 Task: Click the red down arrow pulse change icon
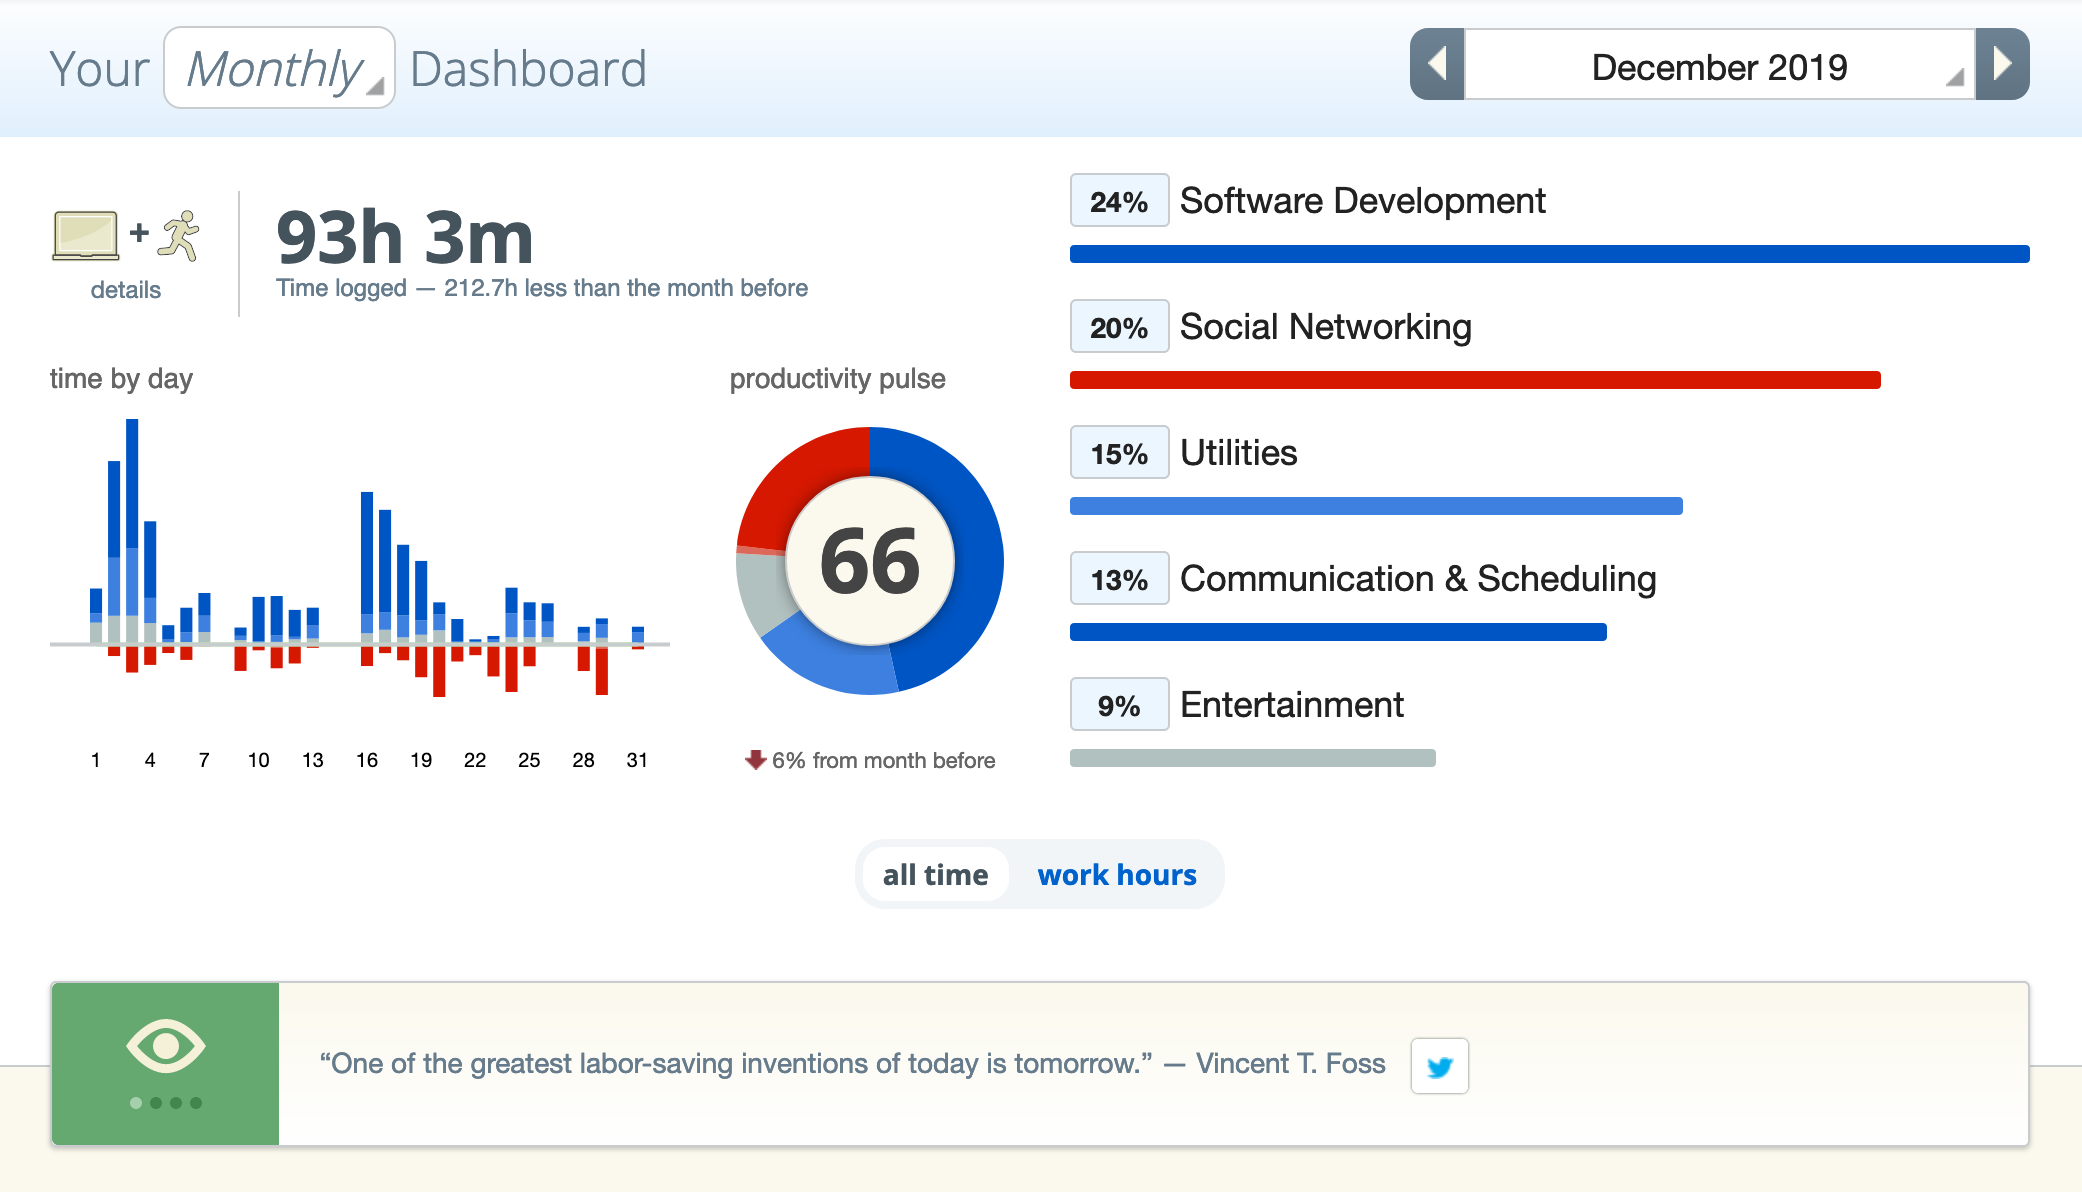(755, 760)
